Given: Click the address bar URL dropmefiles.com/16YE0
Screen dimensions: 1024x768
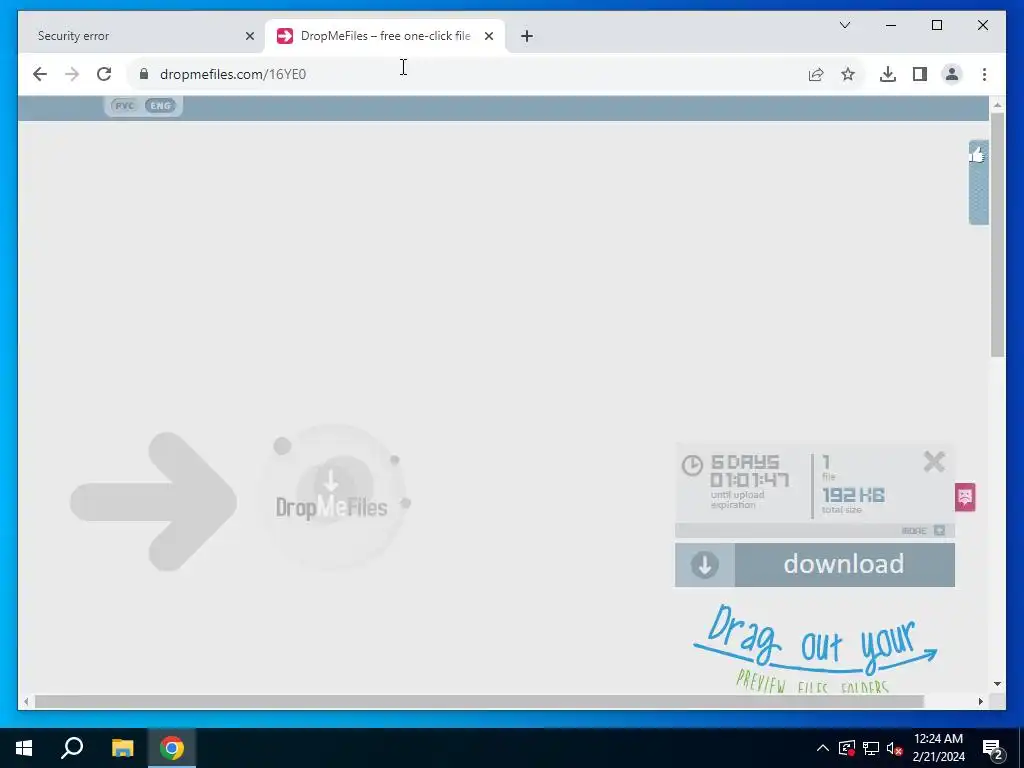Looking at the screenshot, I should (233, 74).
